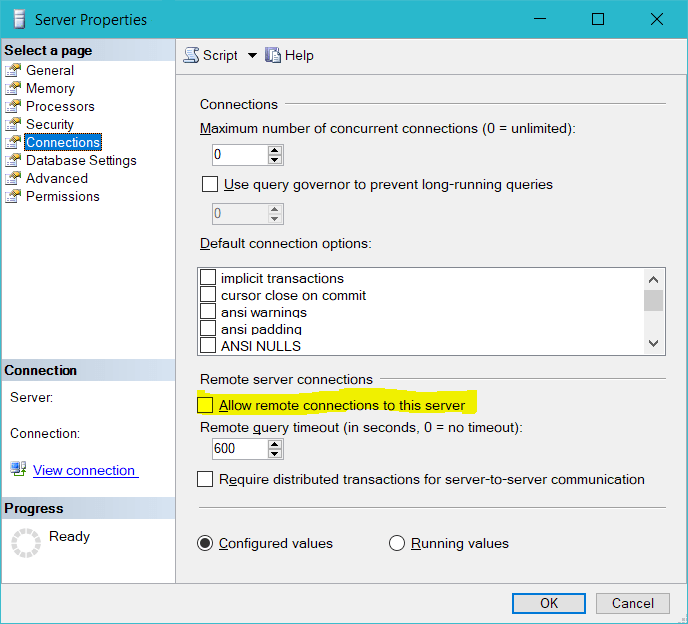
Task: Click the icon beside Permissions
Action: [x=13, y=196]
